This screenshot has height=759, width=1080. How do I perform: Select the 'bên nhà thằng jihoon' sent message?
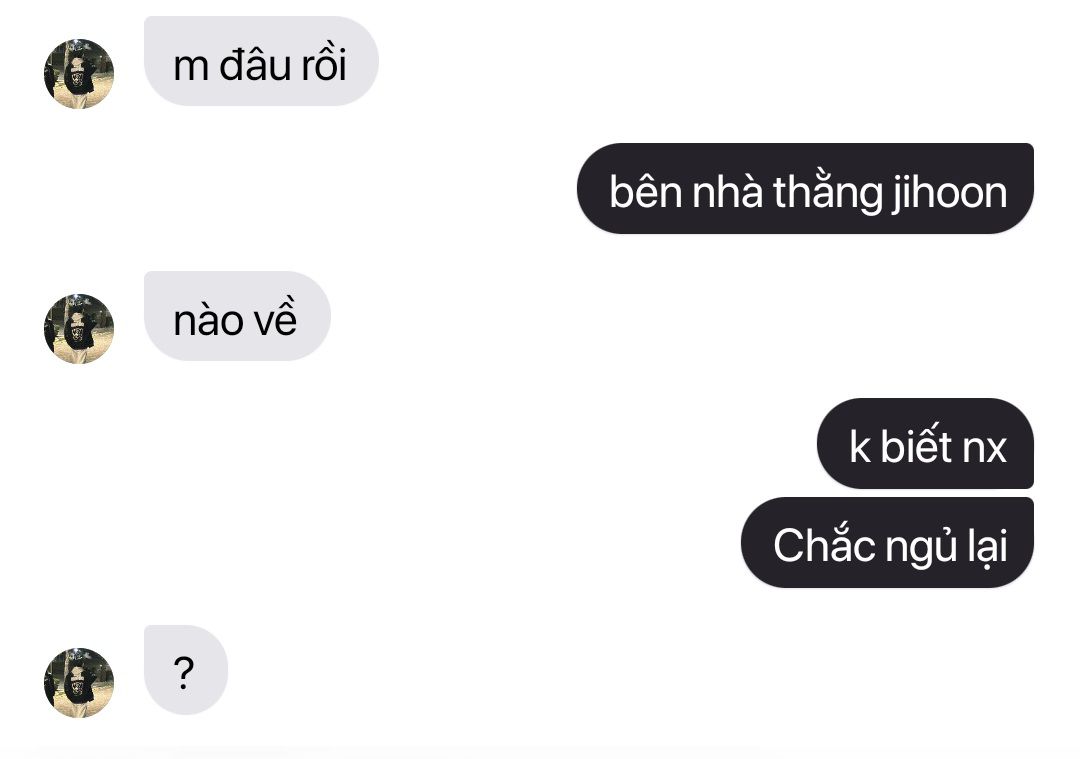pyautogui.click(x=805, y=189)
